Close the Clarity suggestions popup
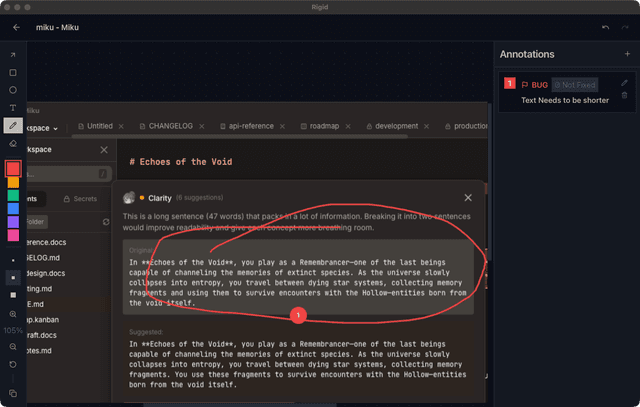The height and width of the screenshot is (407, 640). (468, 198)
